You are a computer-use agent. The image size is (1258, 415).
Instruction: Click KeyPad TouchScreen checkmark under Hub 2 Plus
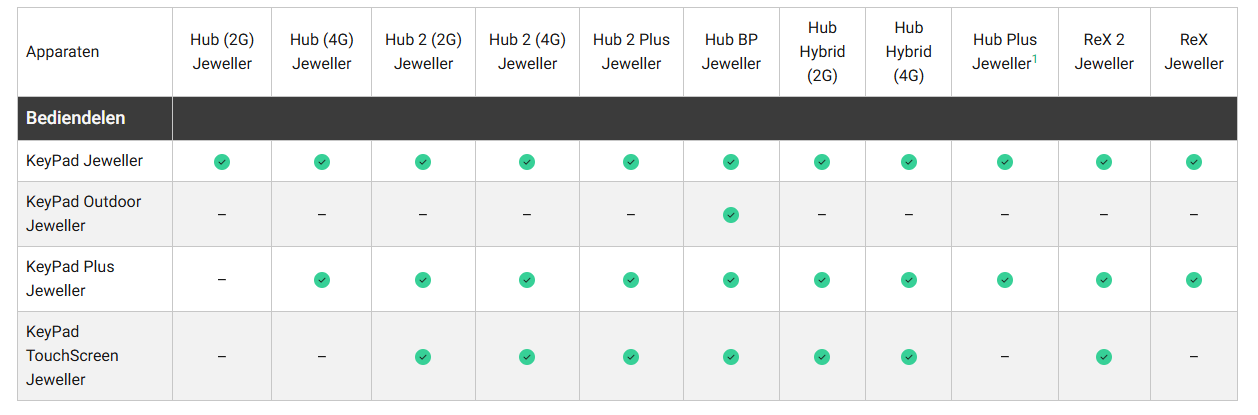click(631, 356)
